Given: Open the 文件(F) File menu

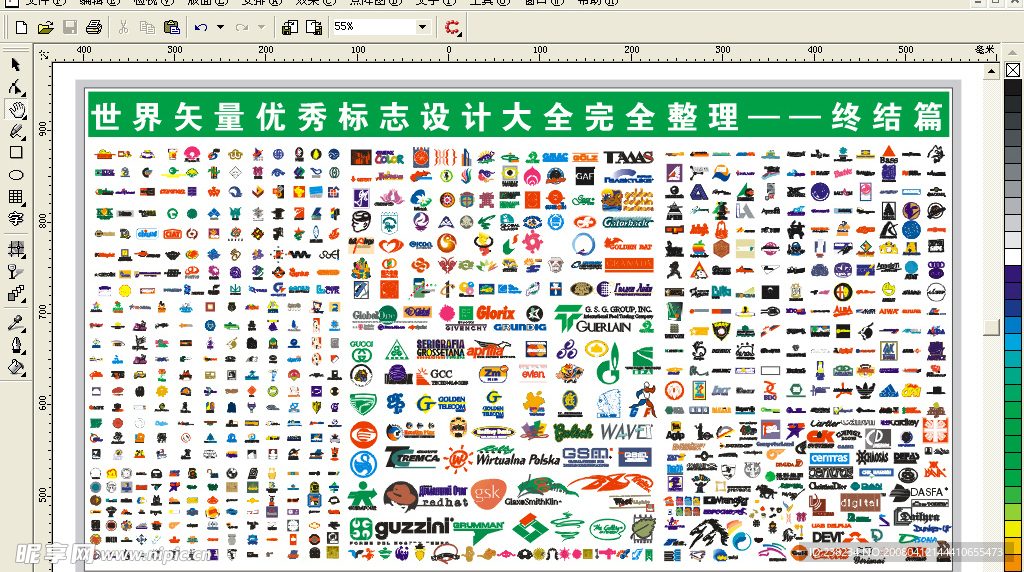Looking at the screenshot, I should 44,2.
